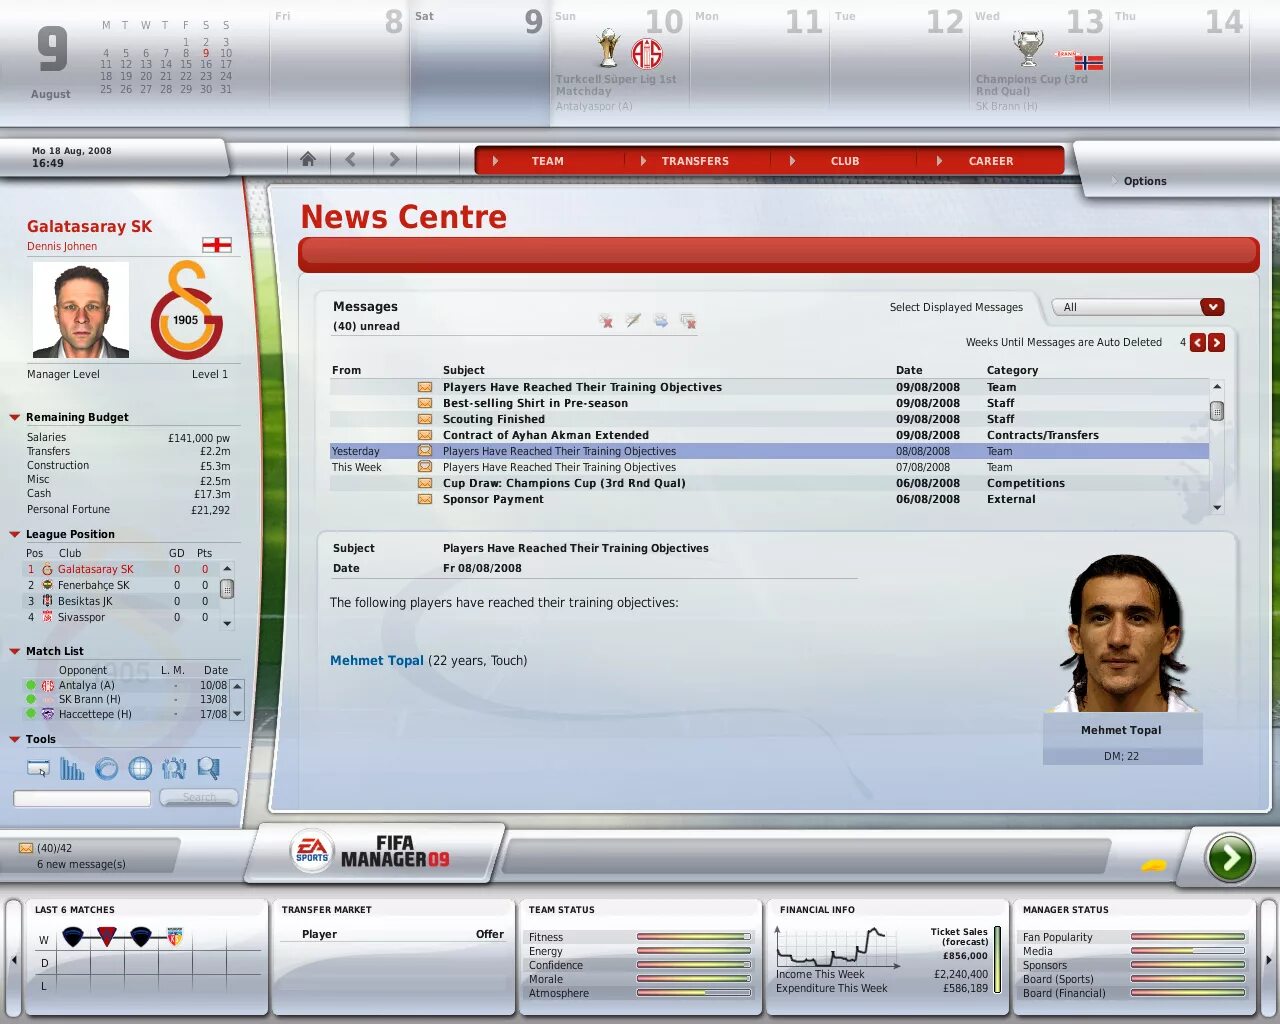Click the EA Sports logo

pyautogui.click(x=311, y=851)
